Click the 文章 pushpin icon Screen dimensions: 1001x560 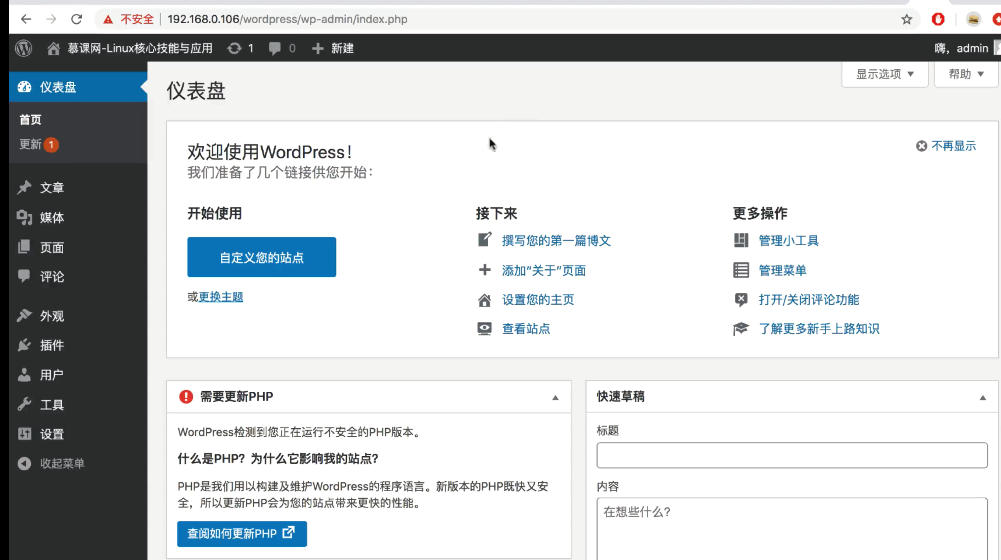(24, 187)
